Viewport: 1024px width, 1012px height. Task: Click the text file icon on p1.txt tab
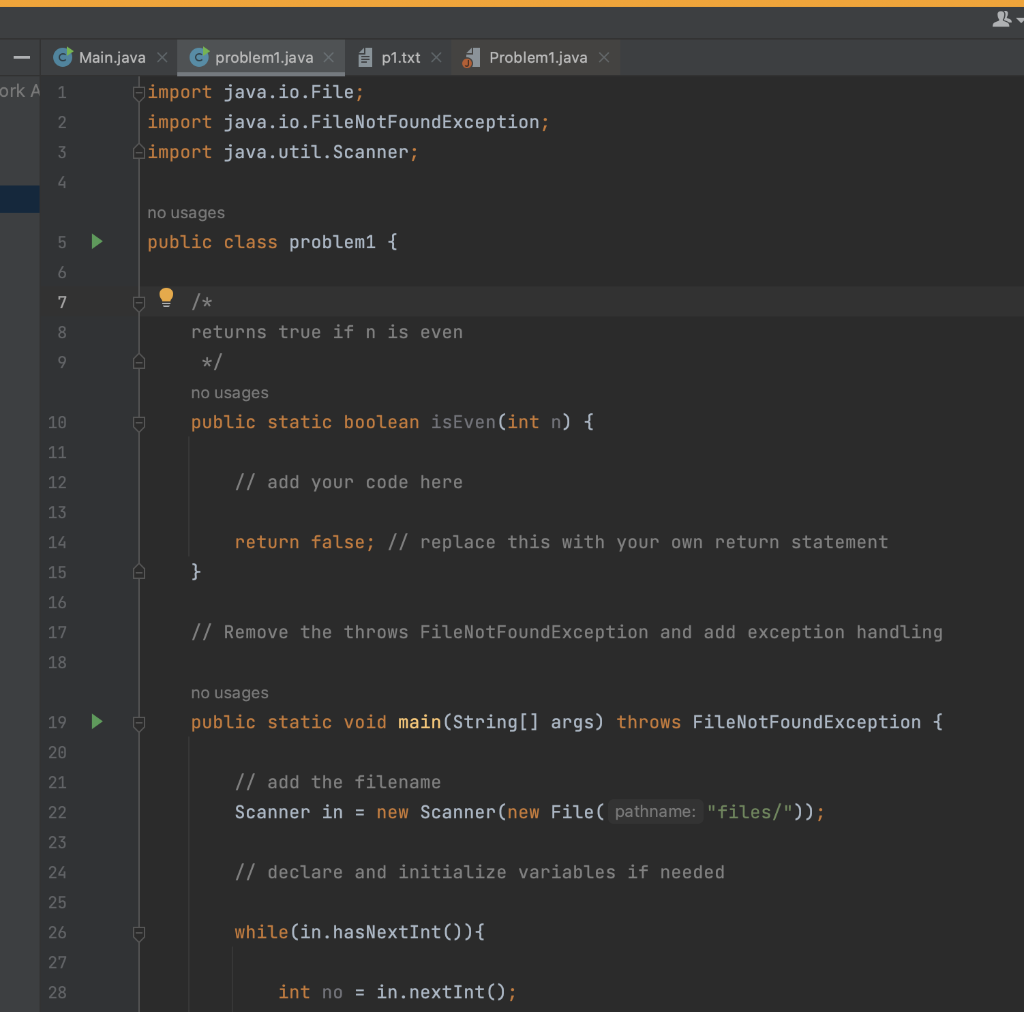coord(368,57)
